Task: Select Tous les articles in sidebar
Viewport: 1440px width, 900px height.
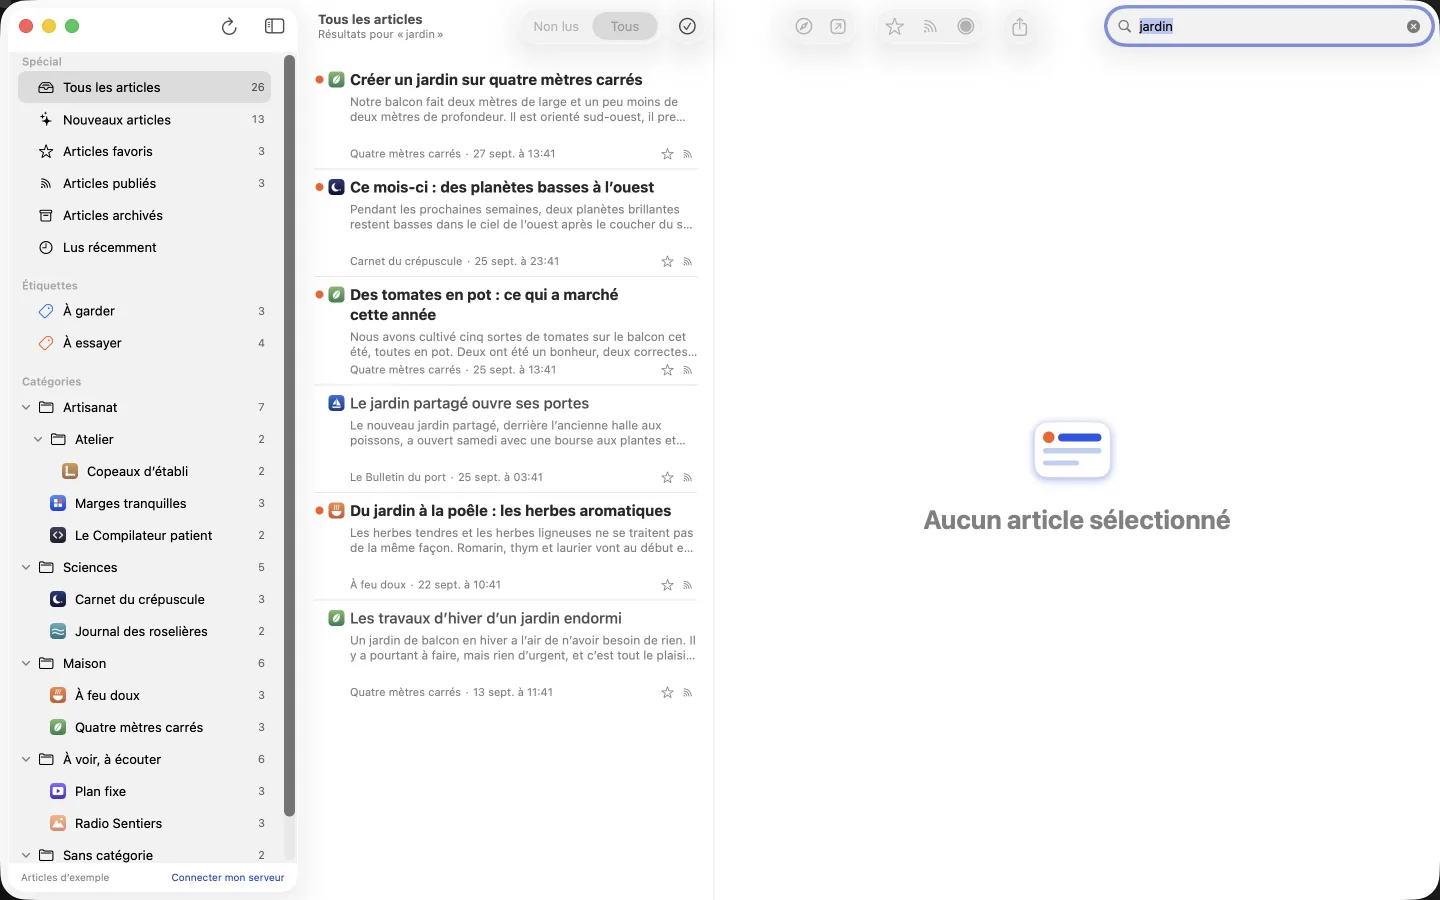Action: [145, 87]
